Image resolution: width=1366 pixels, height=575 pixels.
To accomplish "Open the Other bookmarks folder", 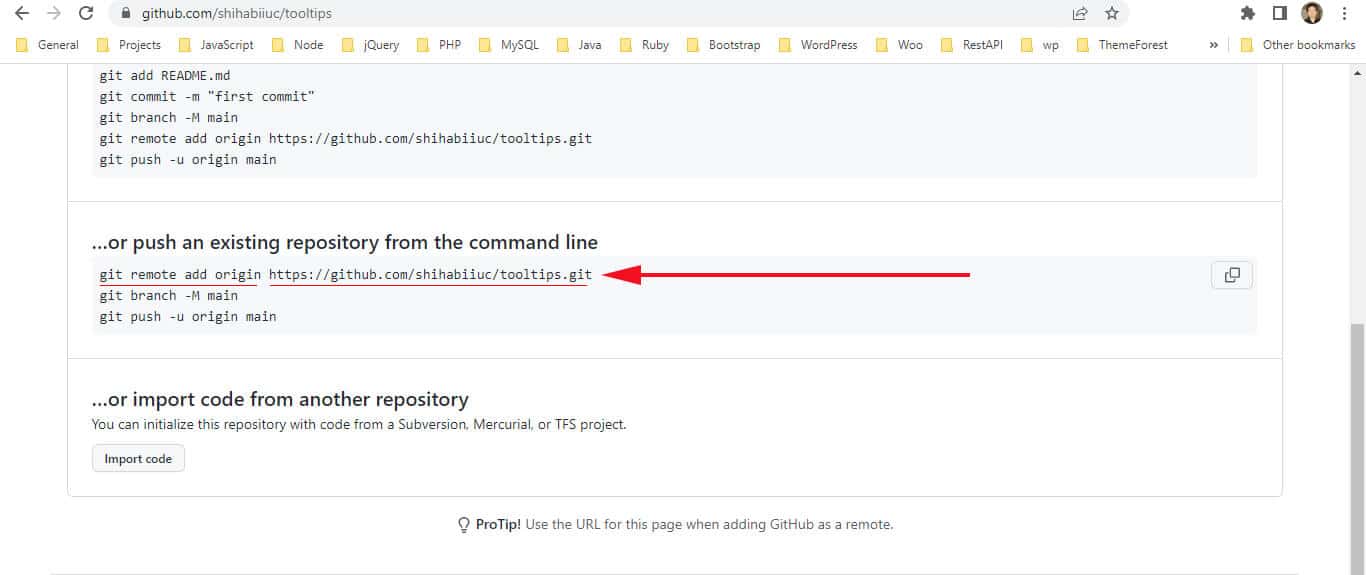I will pyautogui.click(x=1297, y=45).
